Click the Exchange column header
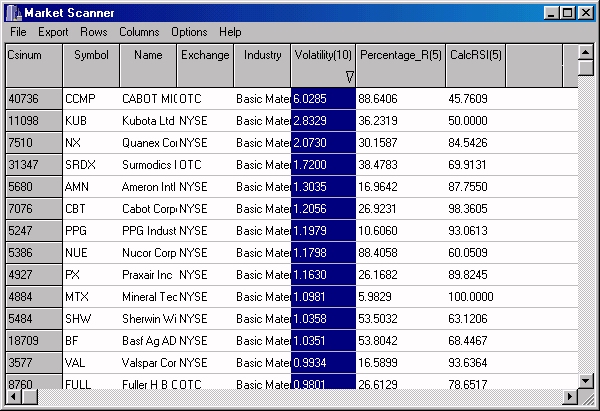600x411 pixels. 205,65
